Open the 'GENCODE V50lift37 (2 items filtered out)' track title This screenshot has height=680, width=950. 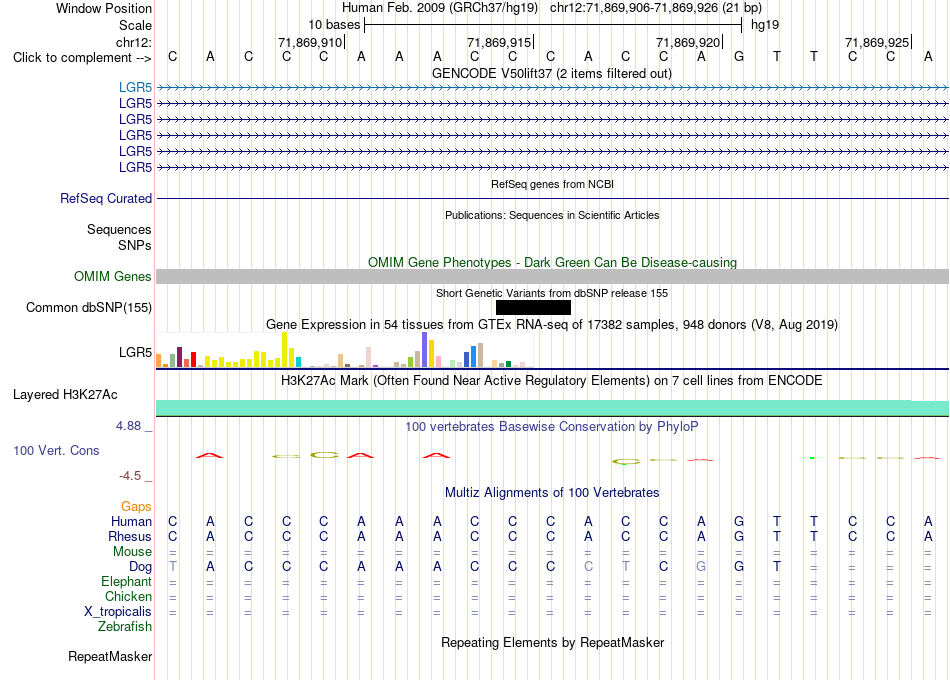click(x=551, y=73)
